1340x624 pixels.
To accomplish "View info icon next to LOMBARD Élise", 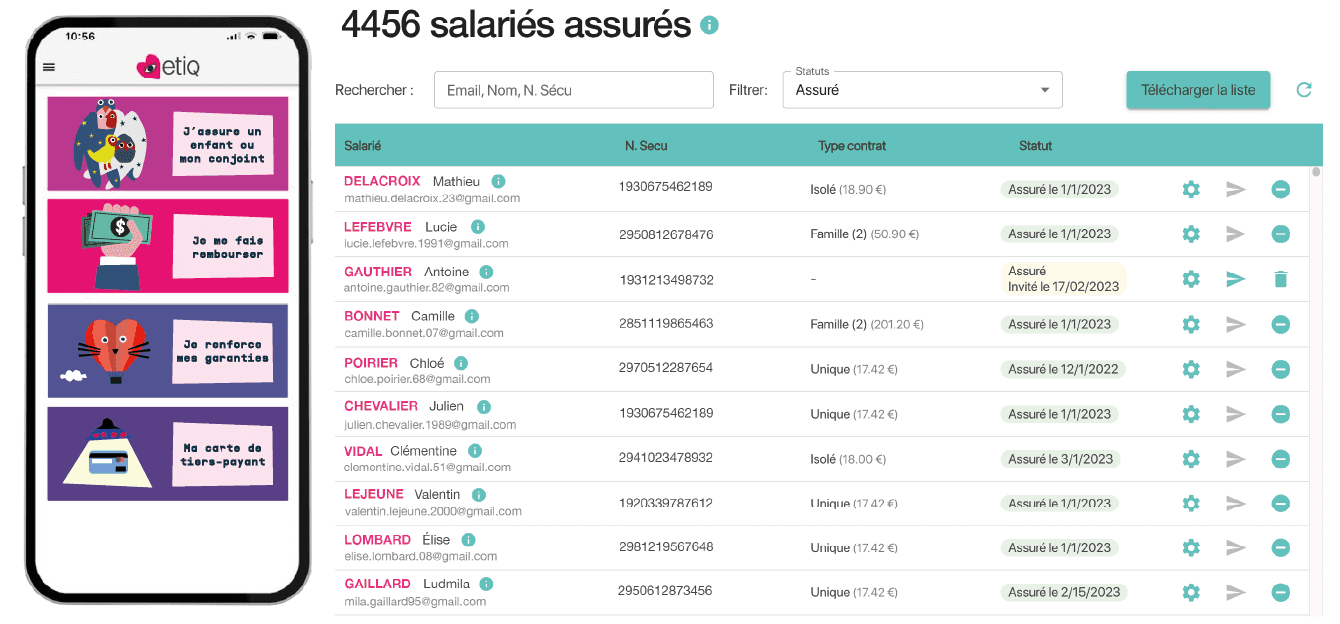I will [467, 540].
